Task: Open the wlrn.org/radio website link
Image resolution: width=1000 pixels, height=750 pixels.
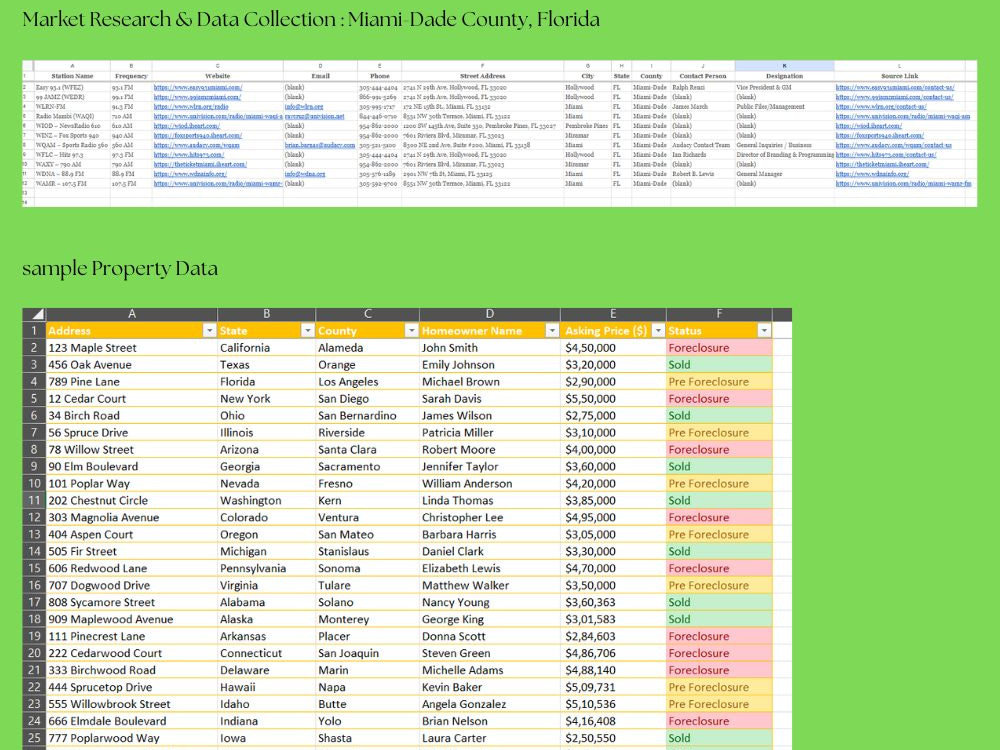Action: (x=191, y=107)
